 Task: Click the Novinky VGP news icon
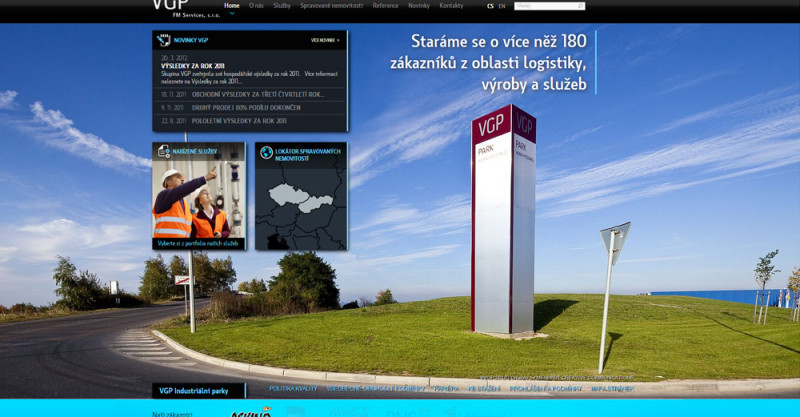coord(164,40)
